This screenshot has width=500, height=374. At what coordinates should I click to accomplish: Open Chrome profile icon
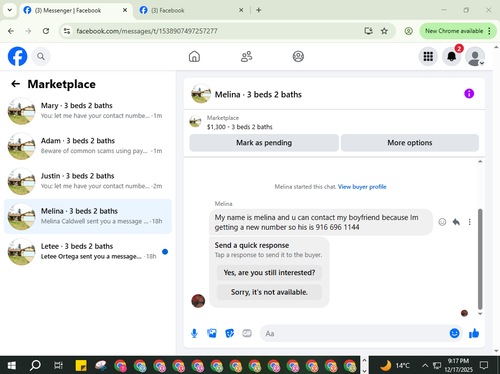coord(408,31)
